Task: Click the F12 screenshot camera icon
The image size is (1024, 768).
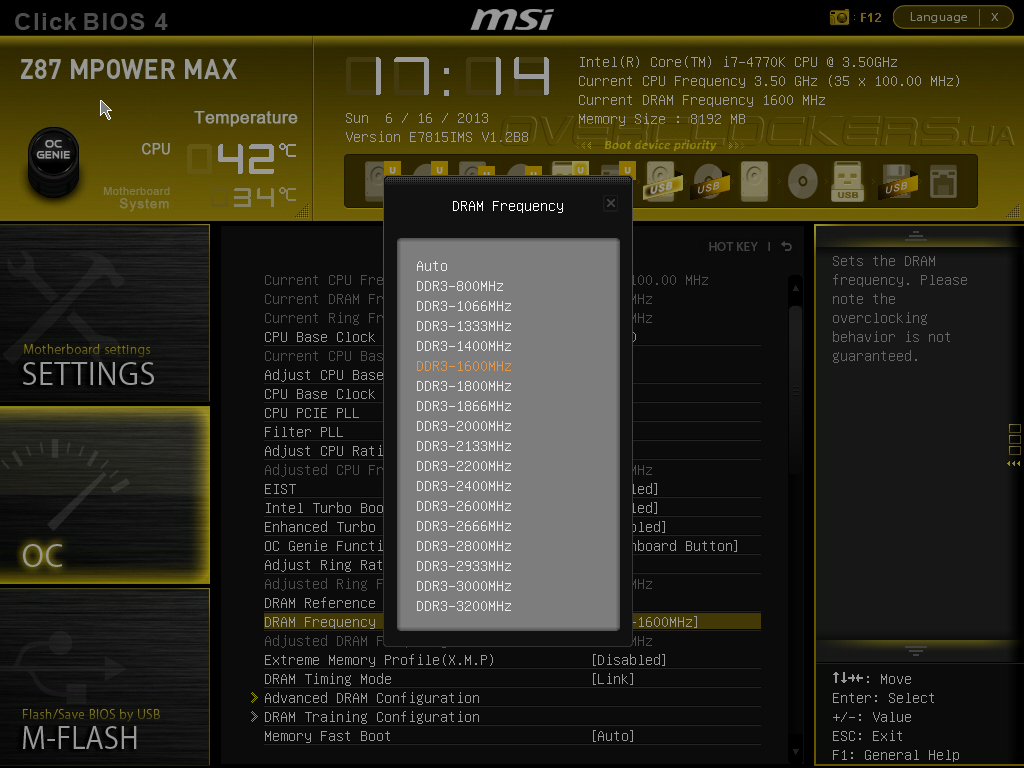Action: [839, 18]
